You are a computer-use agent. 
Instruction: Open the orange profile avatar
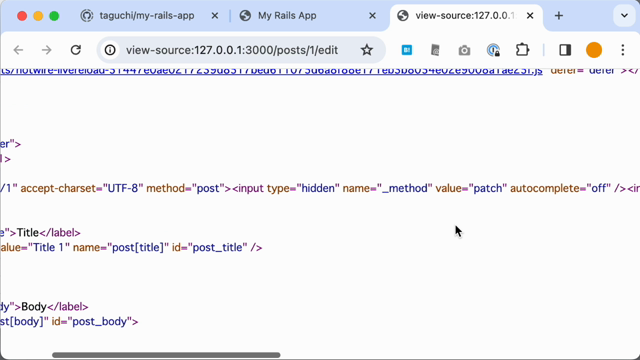click(594, 50)
